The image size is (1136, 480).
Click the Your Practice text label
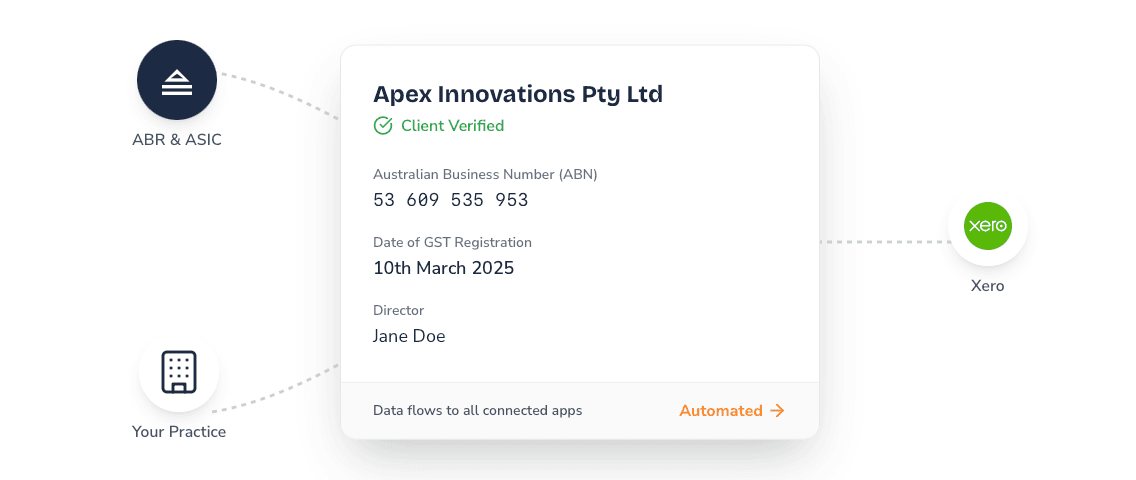(179, 432)
